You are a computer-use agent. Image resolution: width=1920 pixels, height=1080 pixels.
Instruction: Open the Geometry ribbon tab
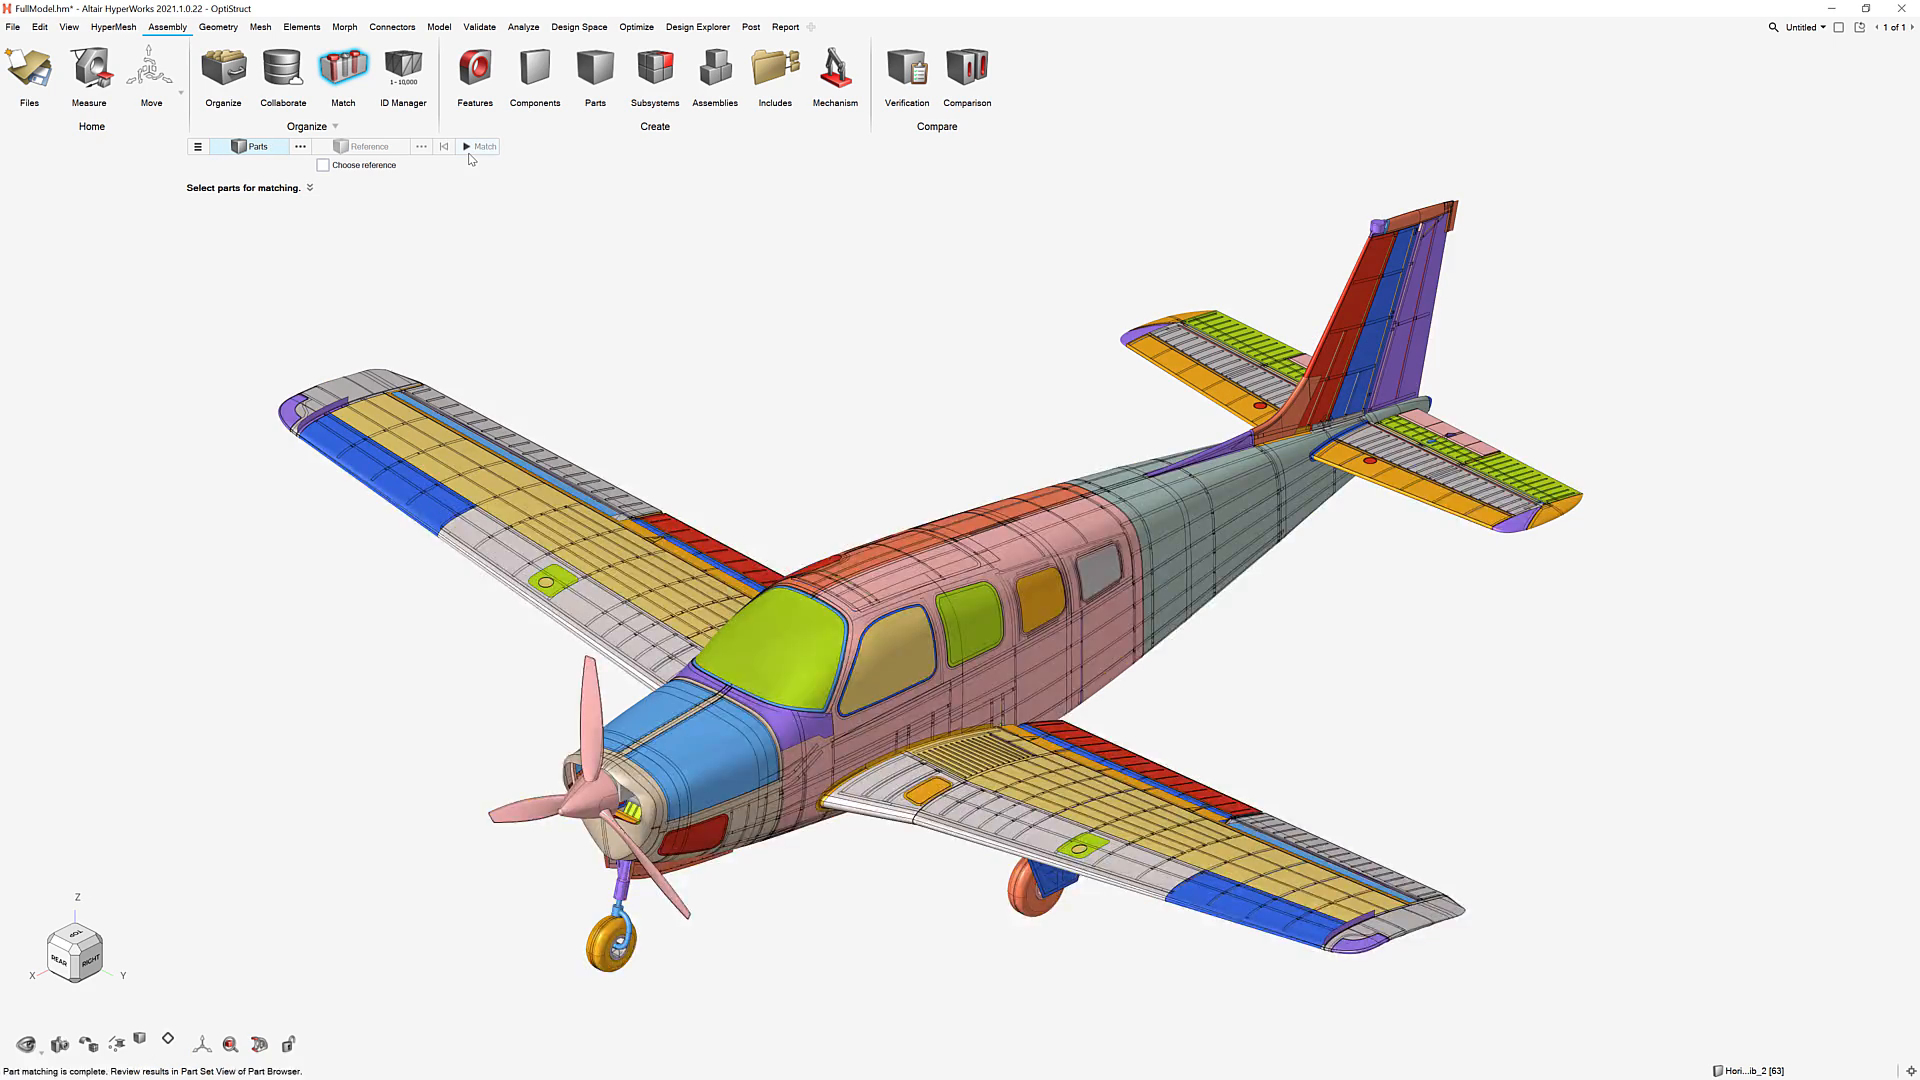point(218,27)
